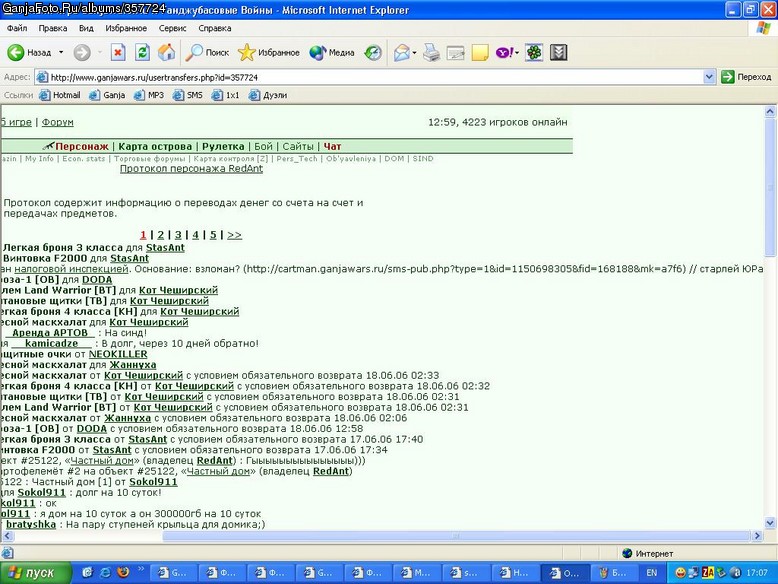Open the налоговой инспекцией link
778x584 pixels.
point(71,269)
